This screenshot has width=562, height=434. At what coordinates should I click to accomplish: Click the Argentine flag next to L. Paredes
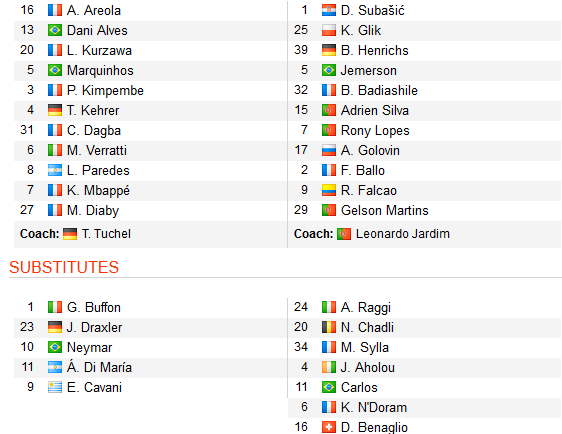pos(55,170)
